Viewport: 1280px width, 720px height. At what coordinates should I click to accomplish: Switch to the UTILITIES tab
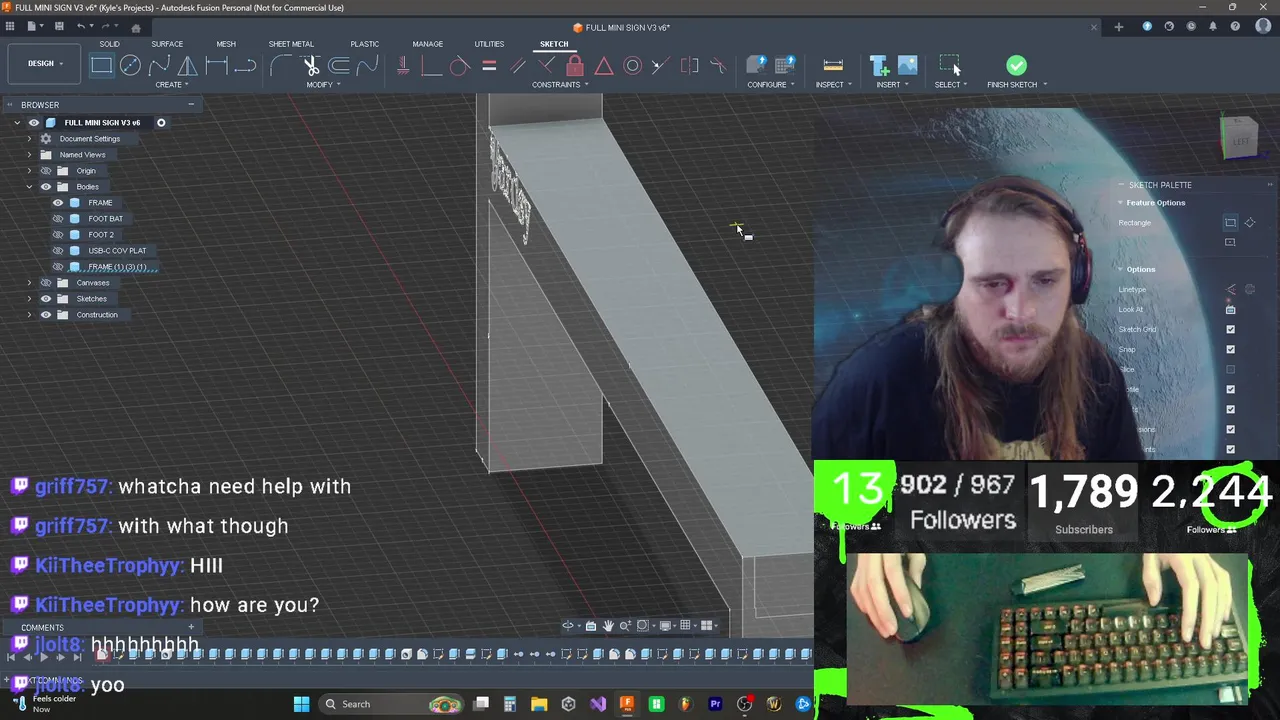pyautogui.click(x=489, y=44)
